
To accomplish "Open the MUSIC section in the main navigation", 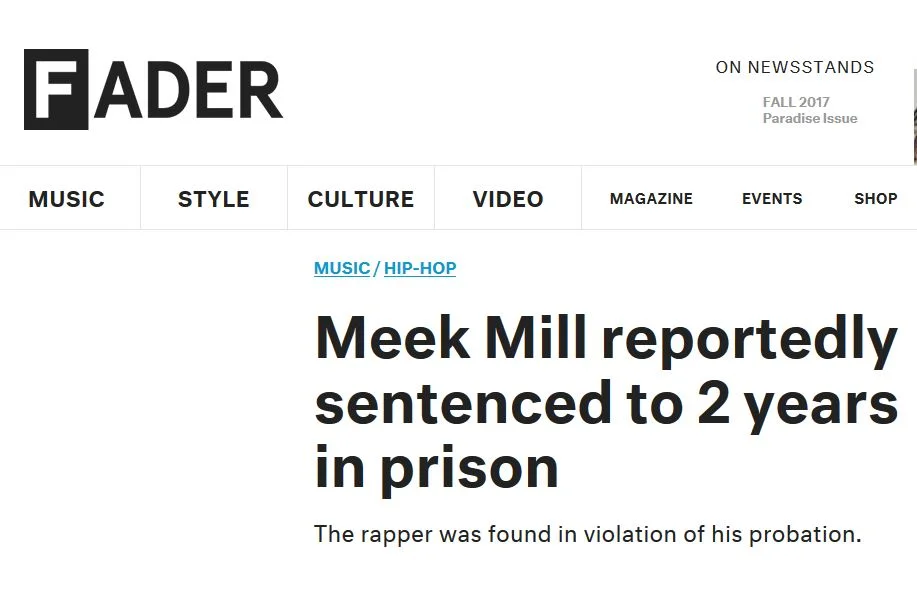I will (x=66, y=199).
